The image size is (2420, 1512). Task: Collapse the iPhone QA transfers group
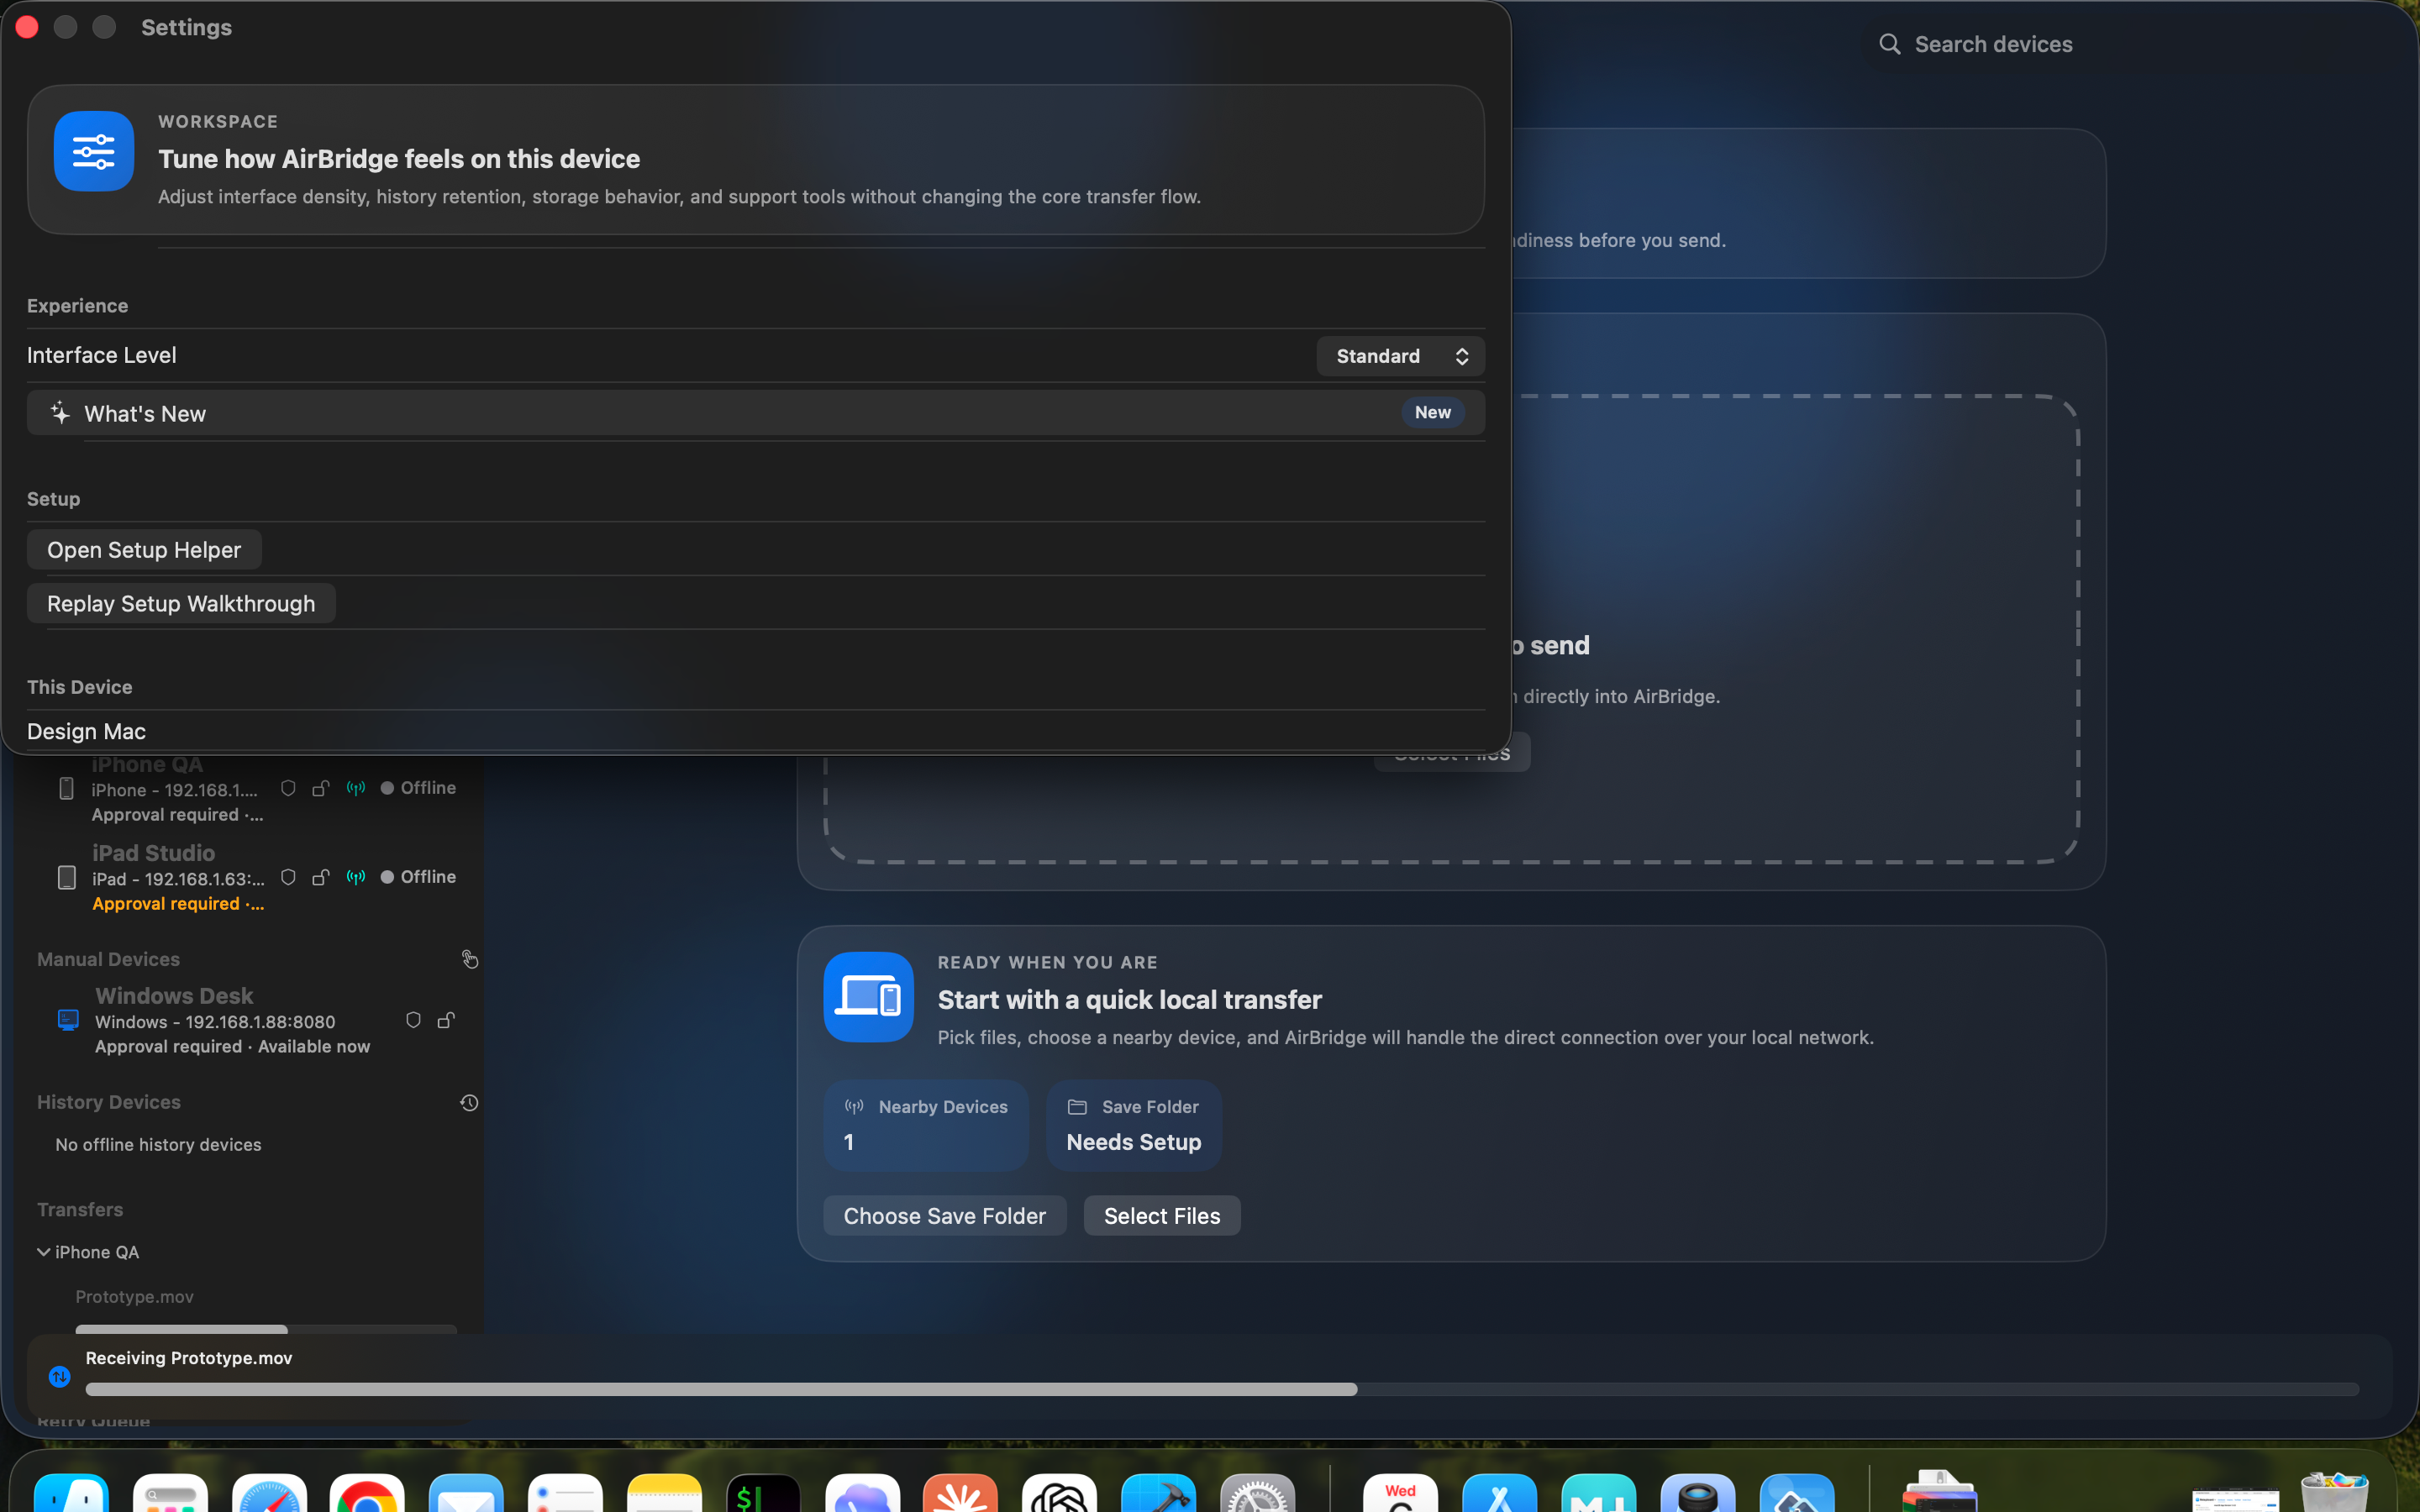click(x=43, y=1252)
